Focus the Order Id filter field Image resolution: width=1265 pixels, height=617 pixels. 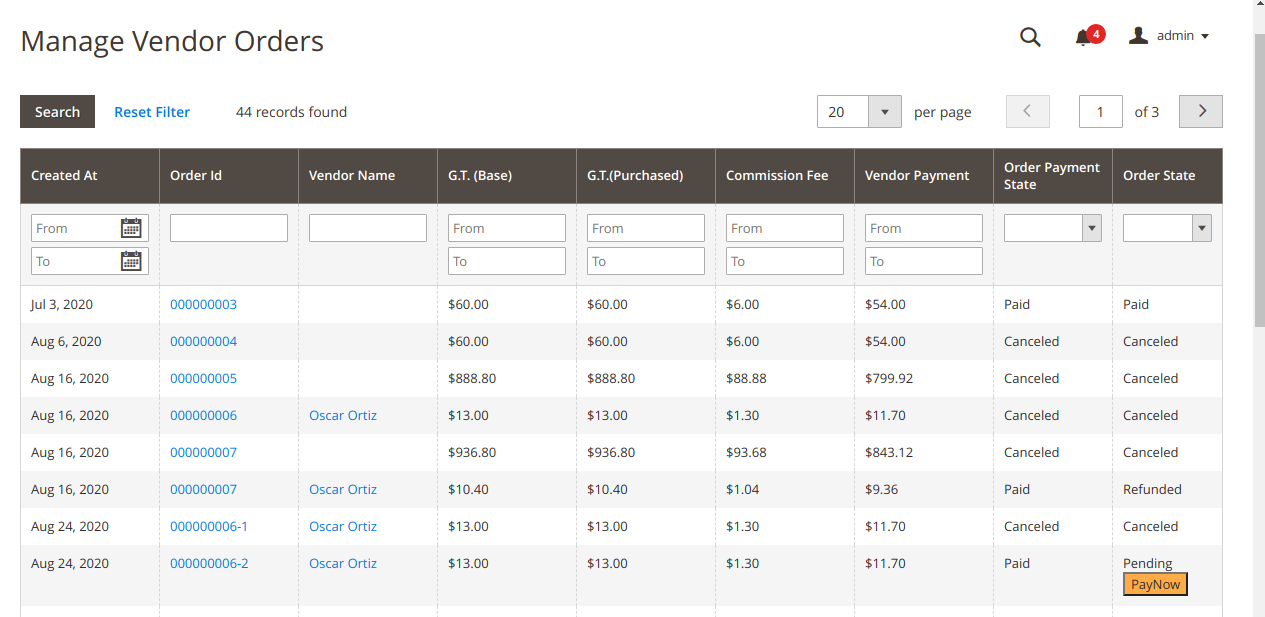click(229, 228)
